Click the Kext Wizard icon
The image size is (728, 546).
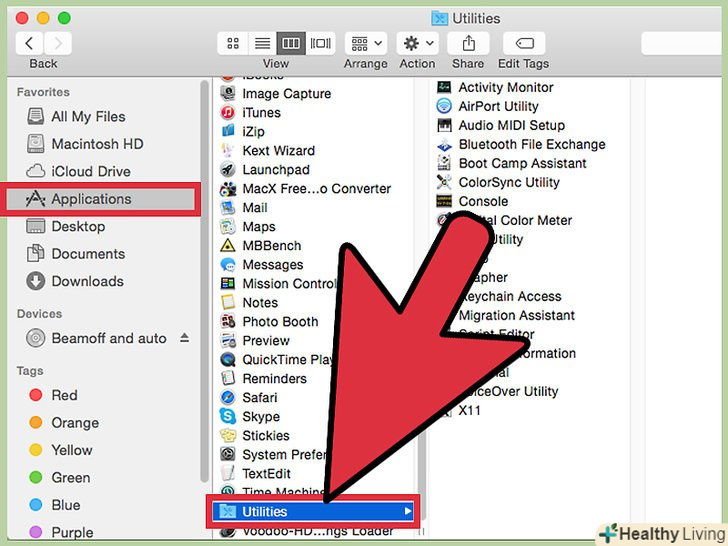click(x=228, y=150)
